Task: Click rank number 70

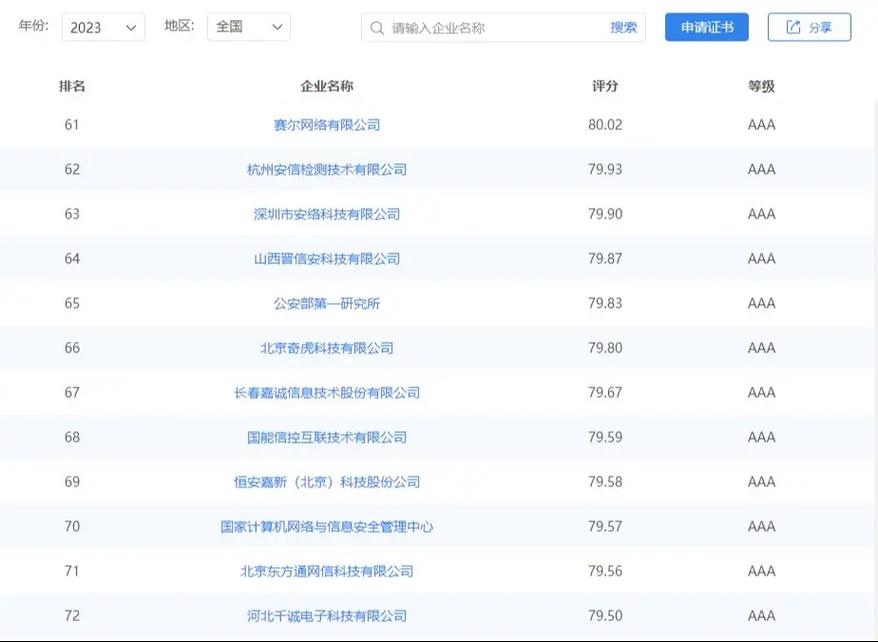Action: click(x=72, y=527)
